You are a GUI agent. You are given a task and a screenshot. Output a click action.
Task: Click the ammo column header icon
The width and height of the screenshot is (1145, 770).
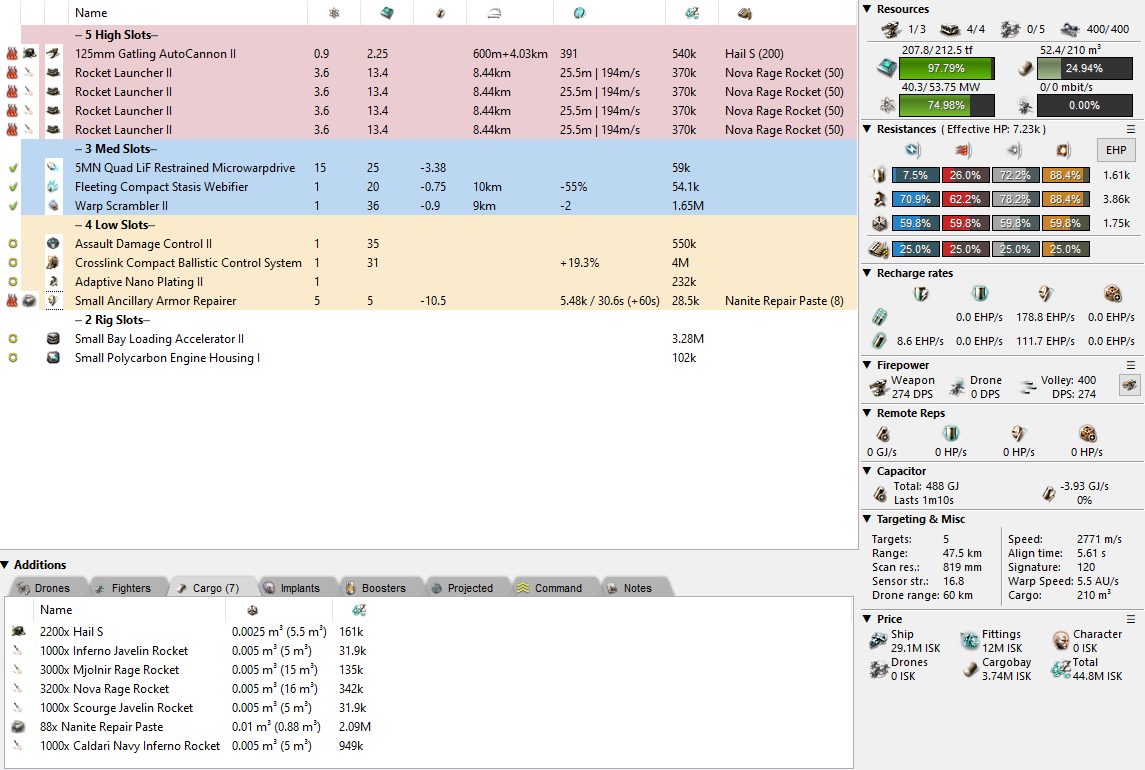pyautogui.click(x=744, y=13)
